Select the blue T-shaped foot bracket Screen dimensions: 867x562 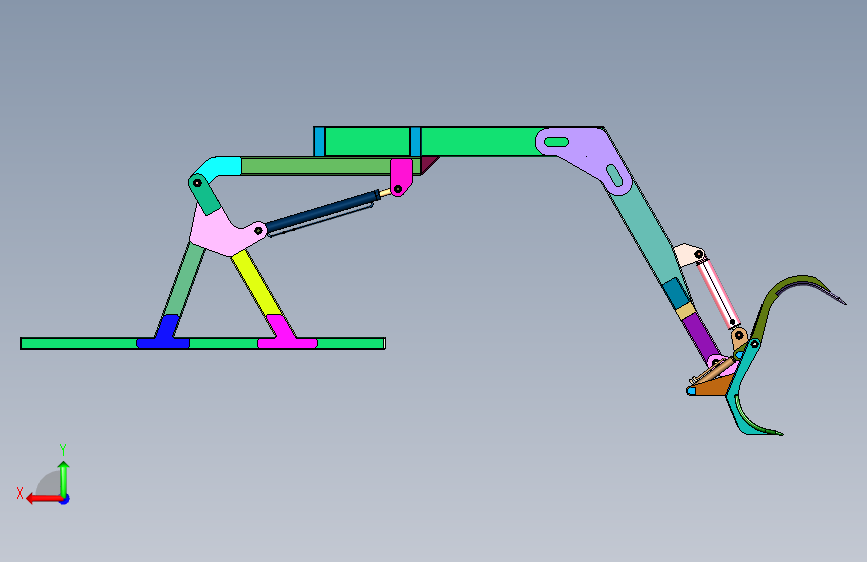point(166,334)
